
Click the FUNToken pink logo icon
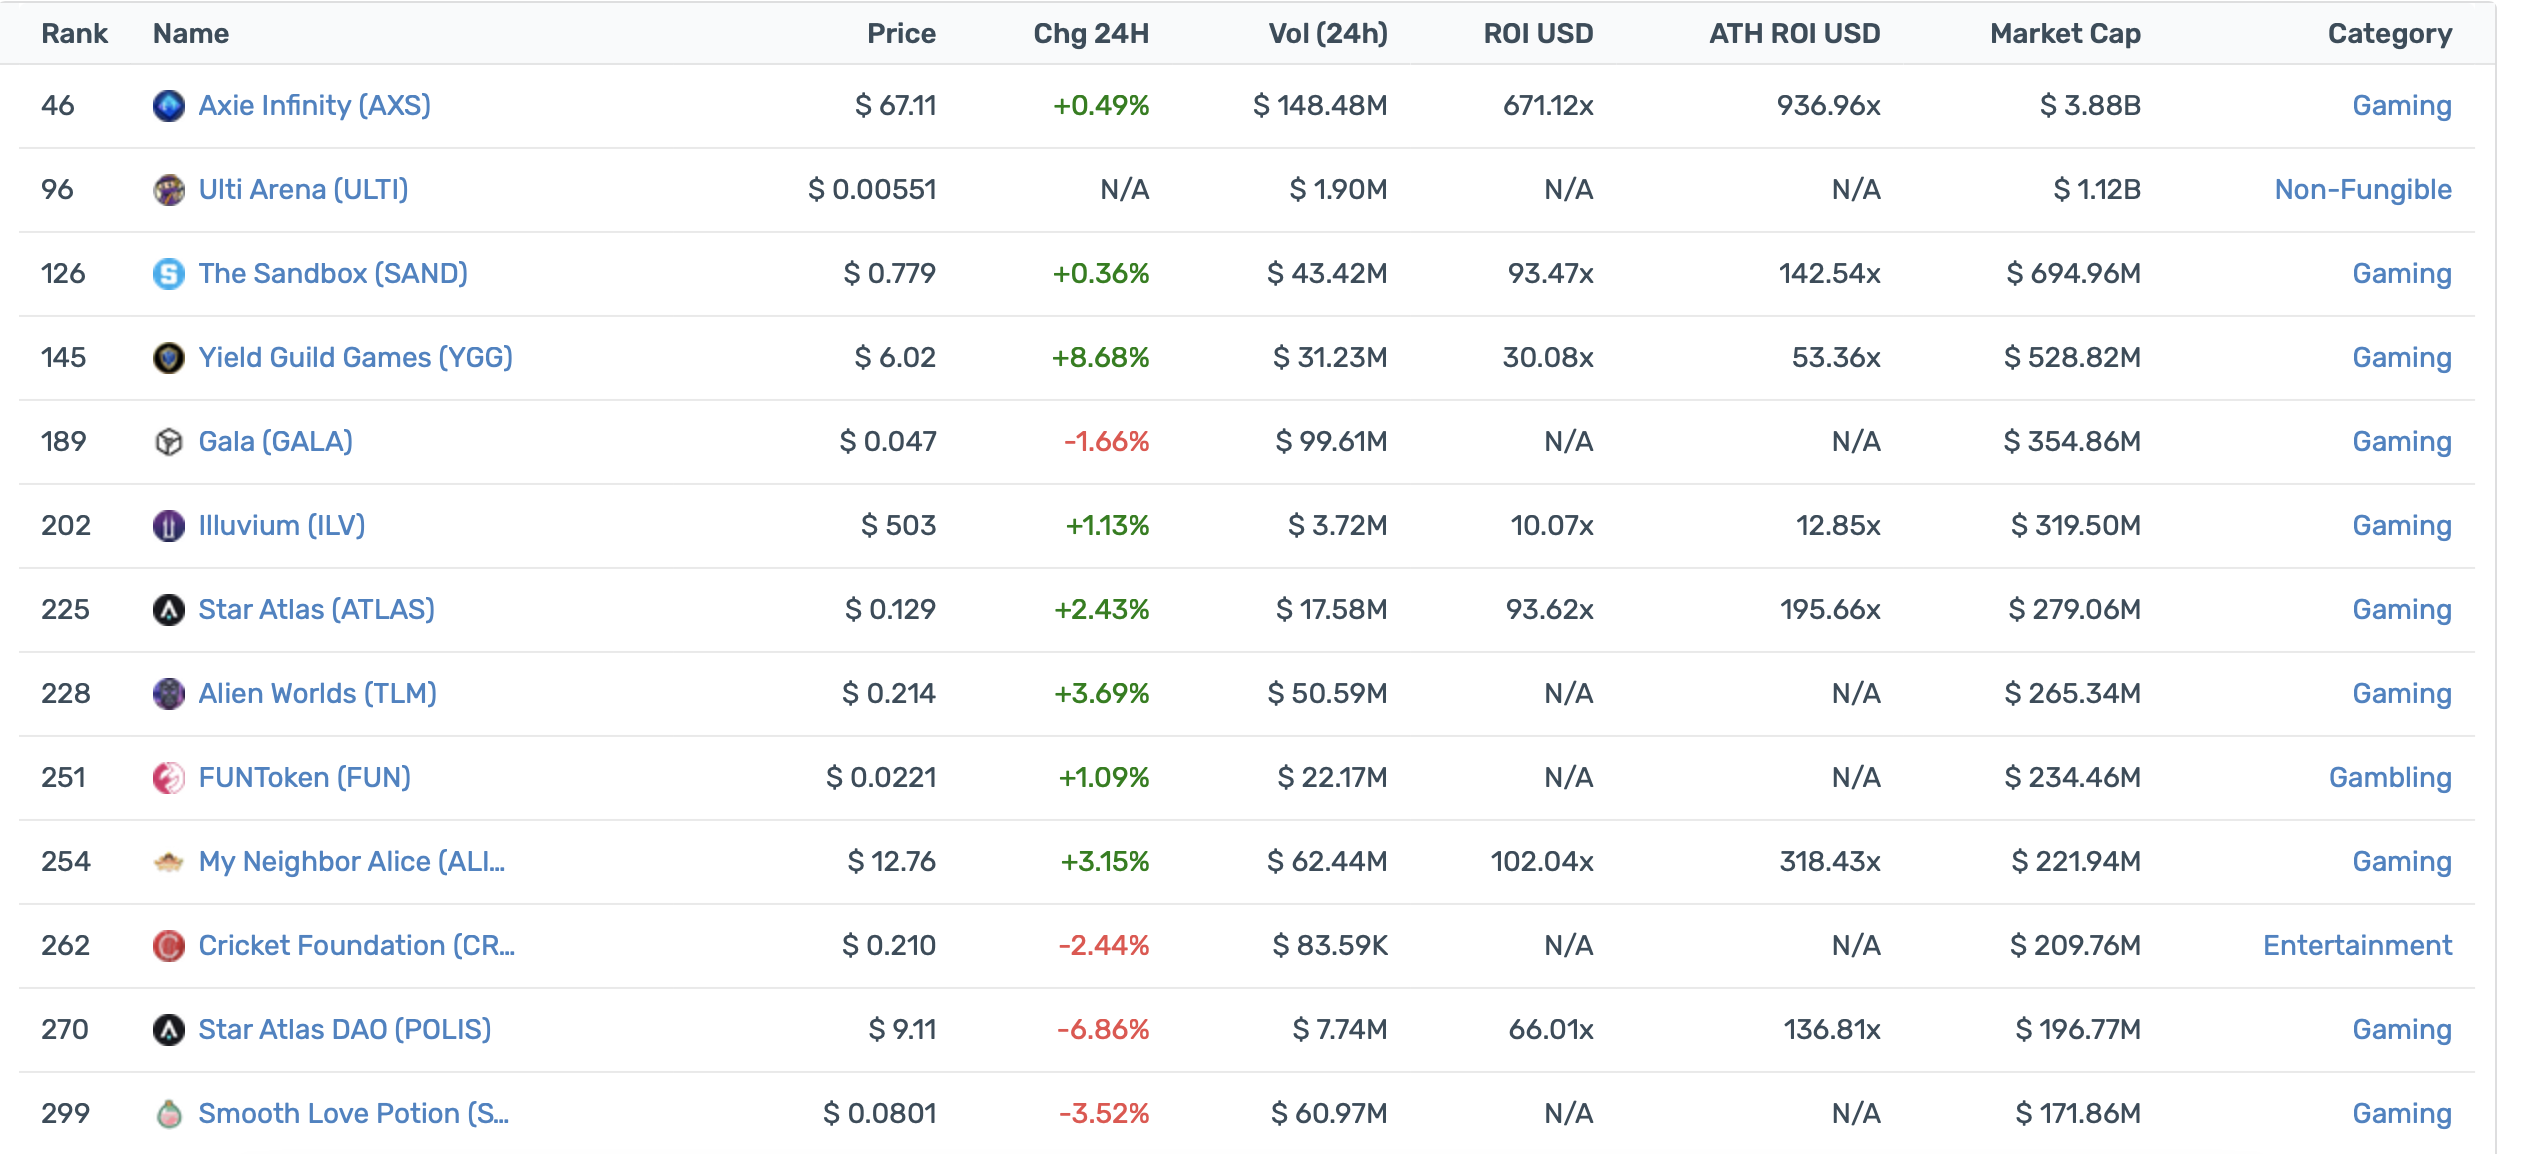(x=168, y=778)
